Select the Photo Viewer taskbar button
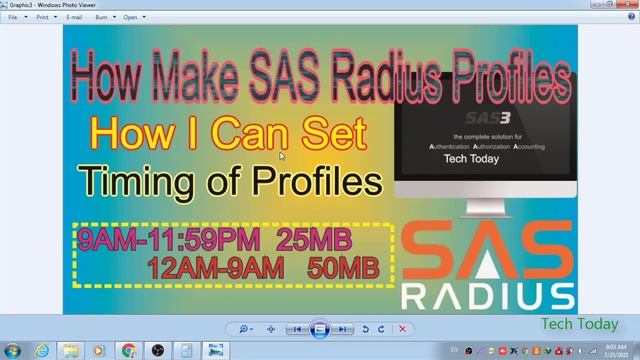This screenshot has width=640, height=360. click(x=216, y=351)
